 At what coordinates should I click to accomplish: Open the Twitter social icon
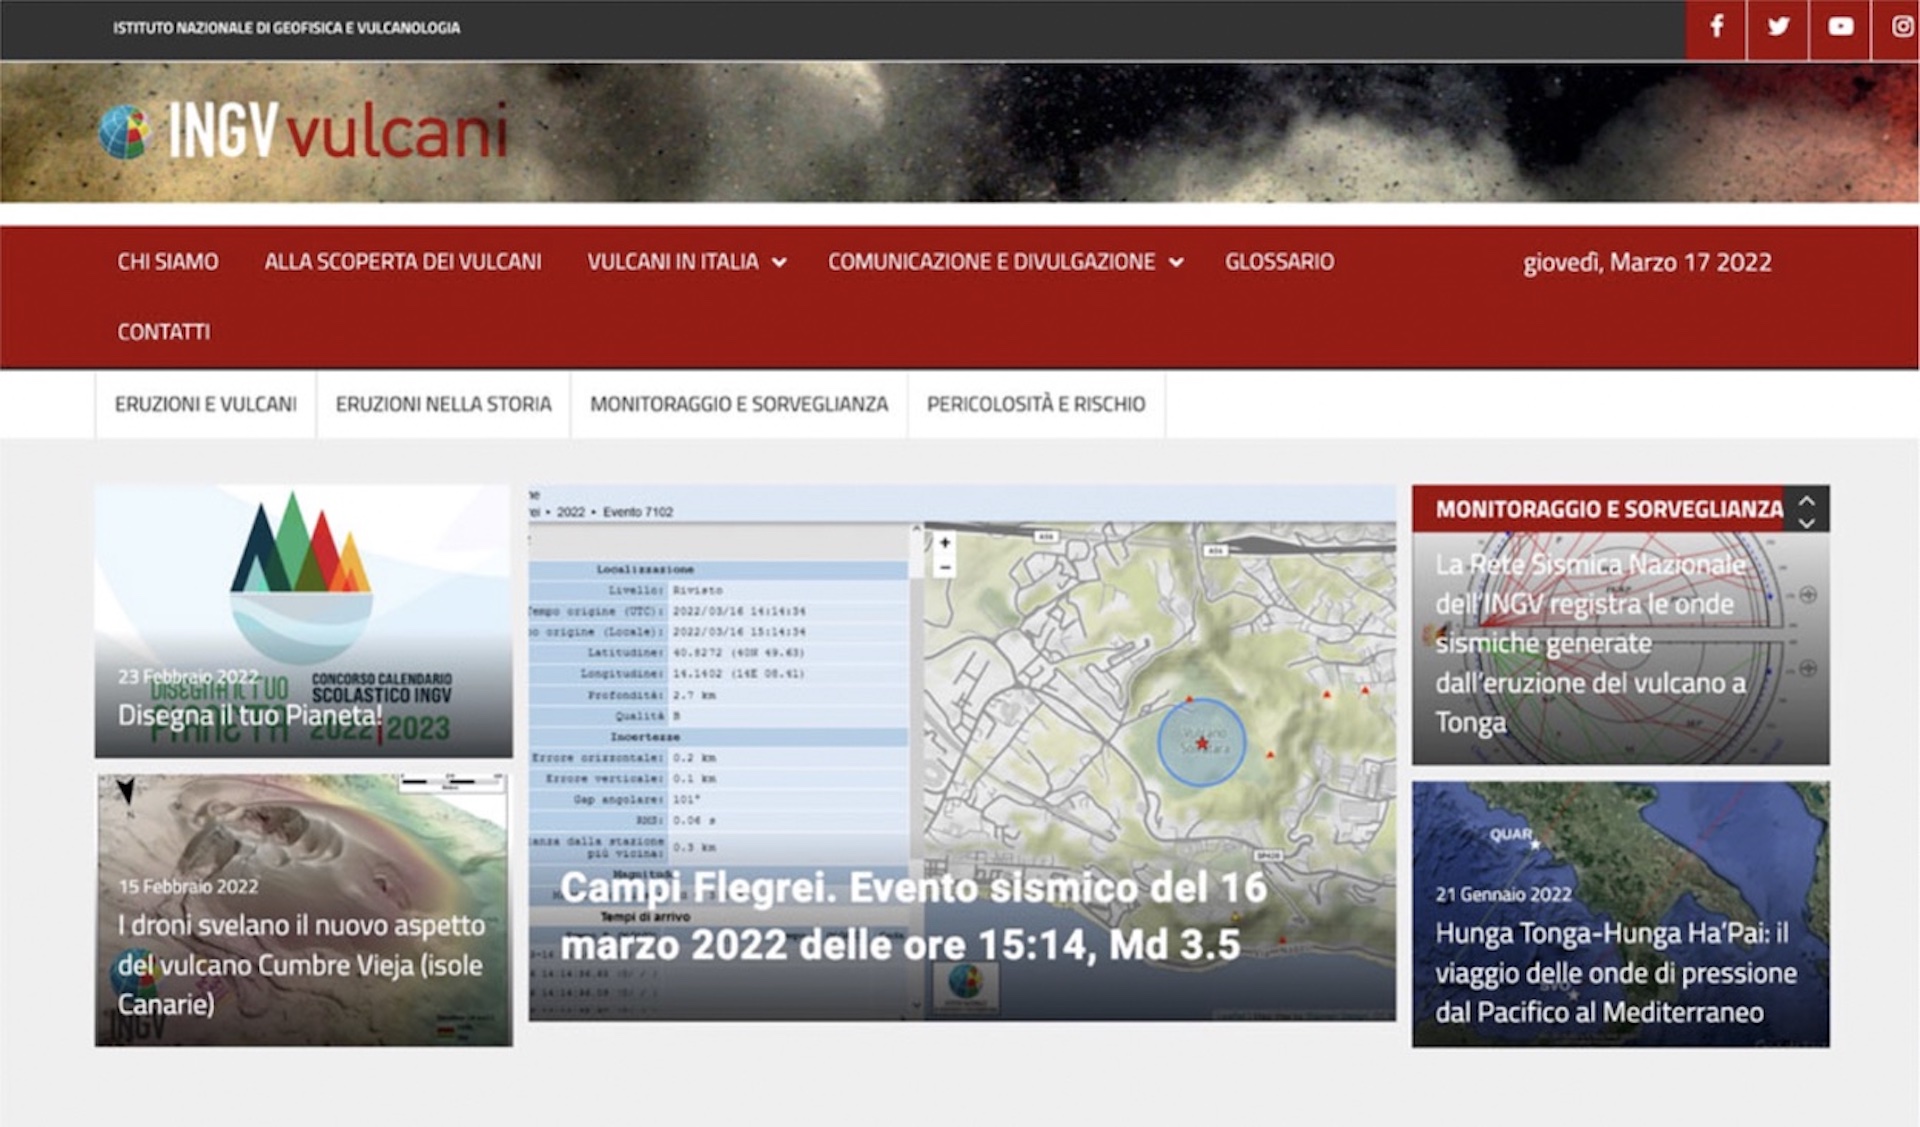pyautogui.click(x=1778, y=27)
